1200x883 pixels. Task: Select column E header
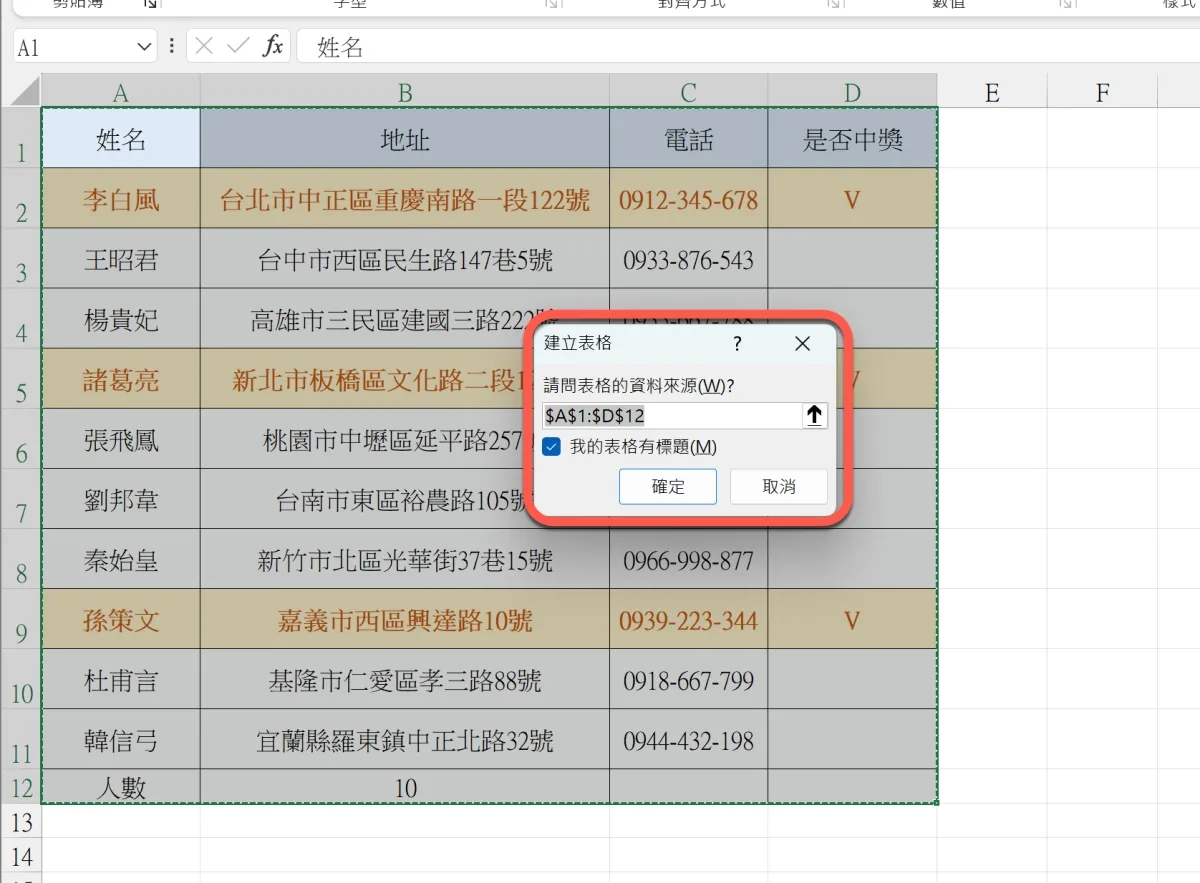(992, 93)
